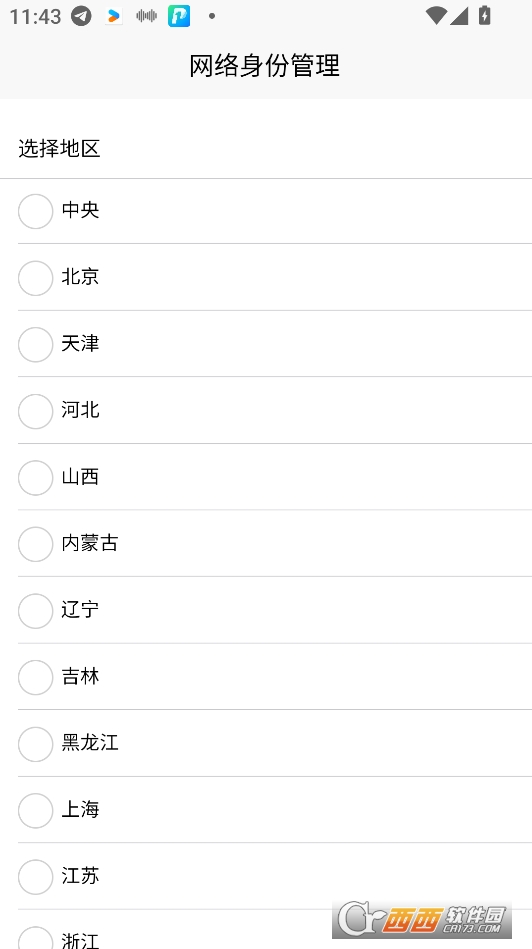Pick the 河北 radio button

[x=35, y=411]
